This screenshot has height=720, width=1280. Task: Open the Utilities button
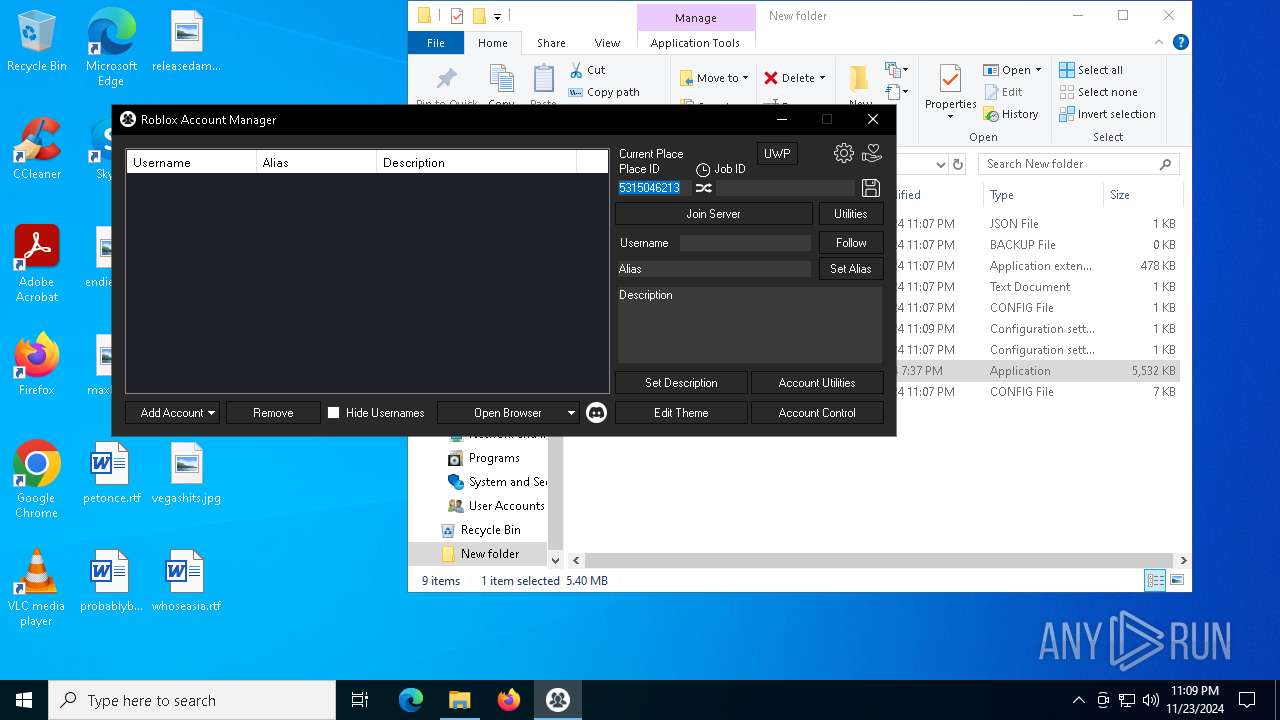(851, 214)
